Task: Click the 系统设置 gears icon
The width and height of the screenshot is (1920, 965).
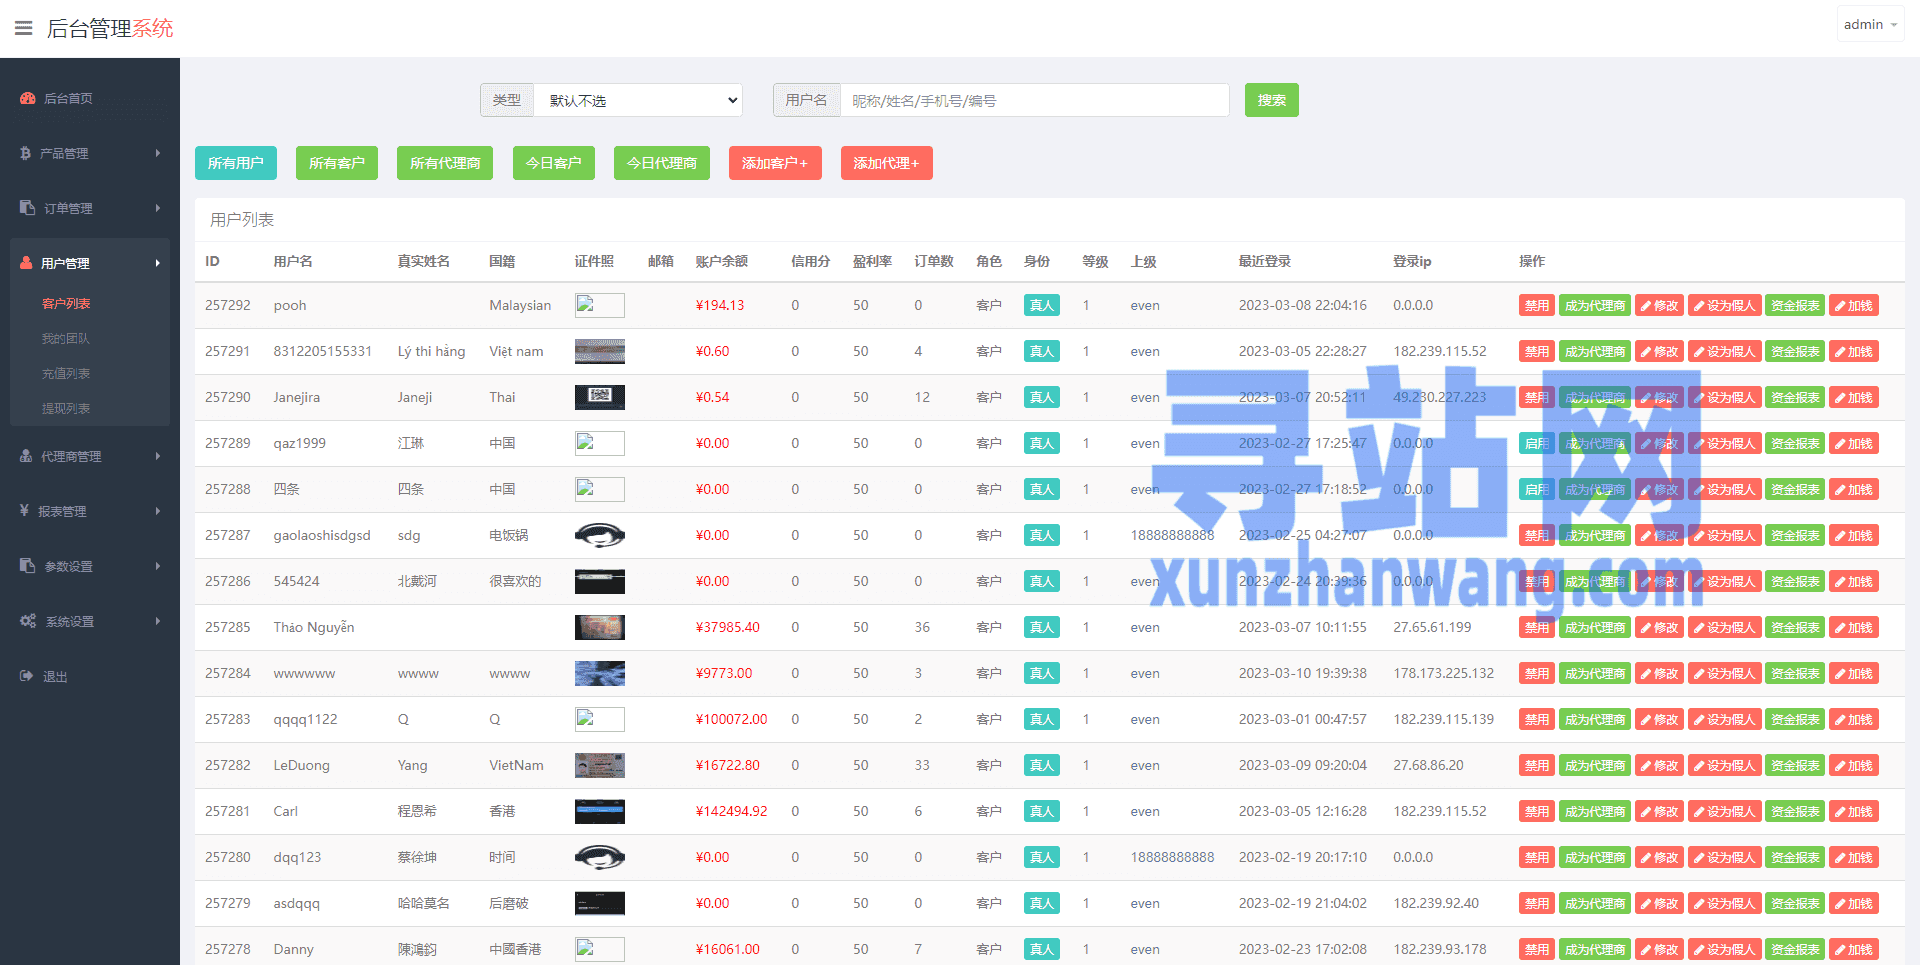Action: [28, 621]
